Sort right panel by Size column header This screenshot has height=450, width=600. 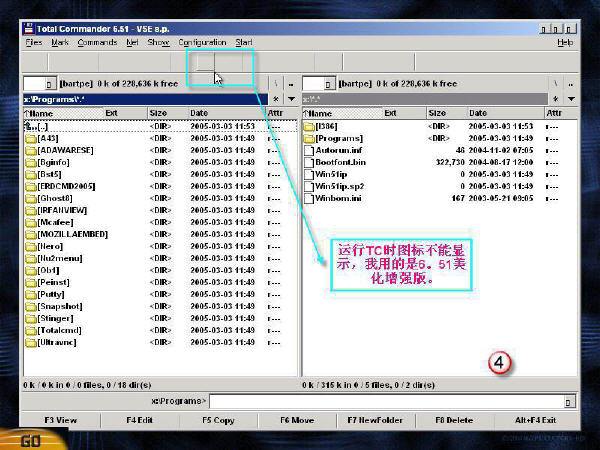tap(446, 113)
